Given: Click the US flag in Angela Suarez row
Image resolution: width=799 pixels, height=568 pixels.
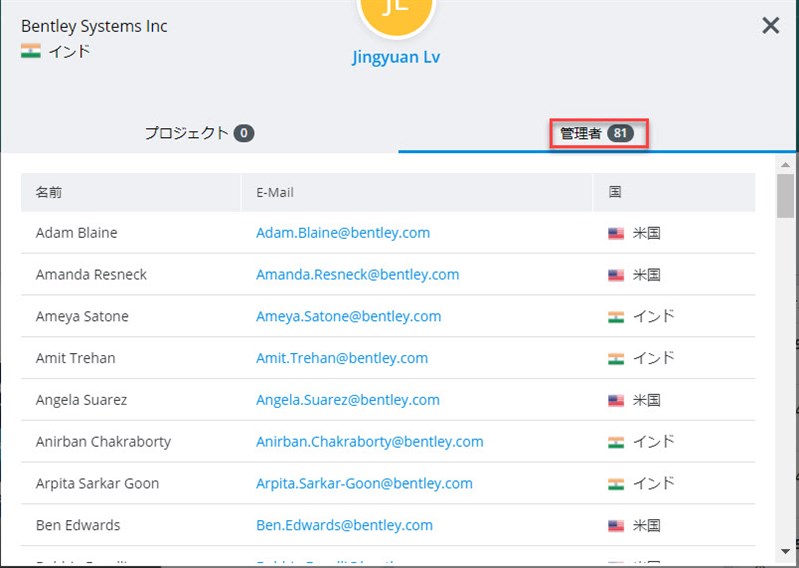Looking at the screenshot, I should tap(616, 400).
